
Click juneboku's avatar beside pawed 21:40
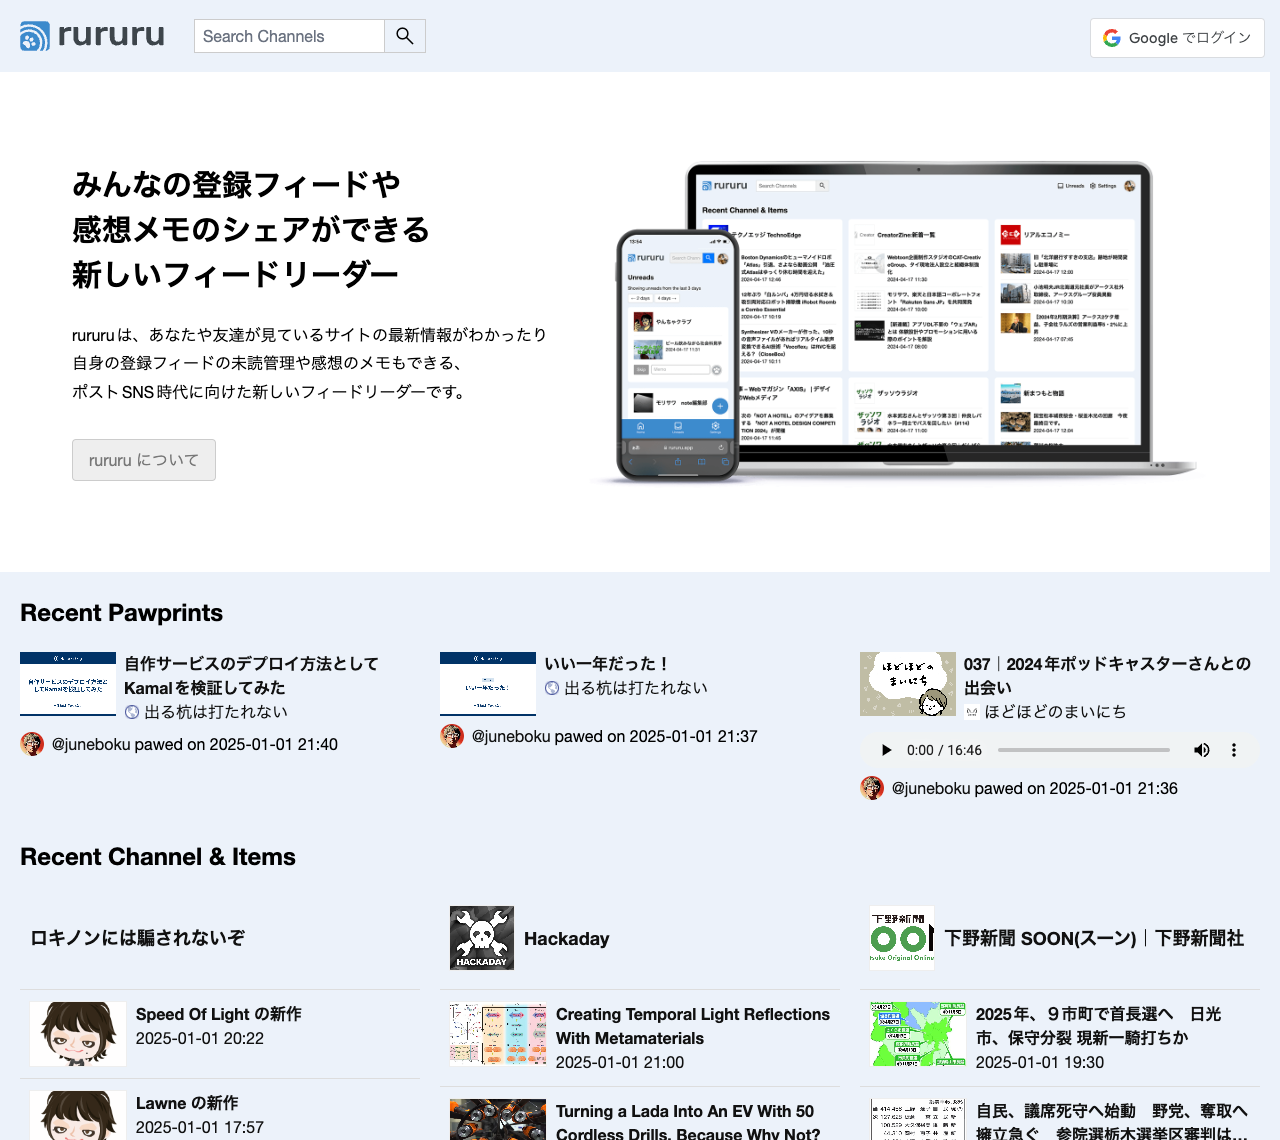32,744
